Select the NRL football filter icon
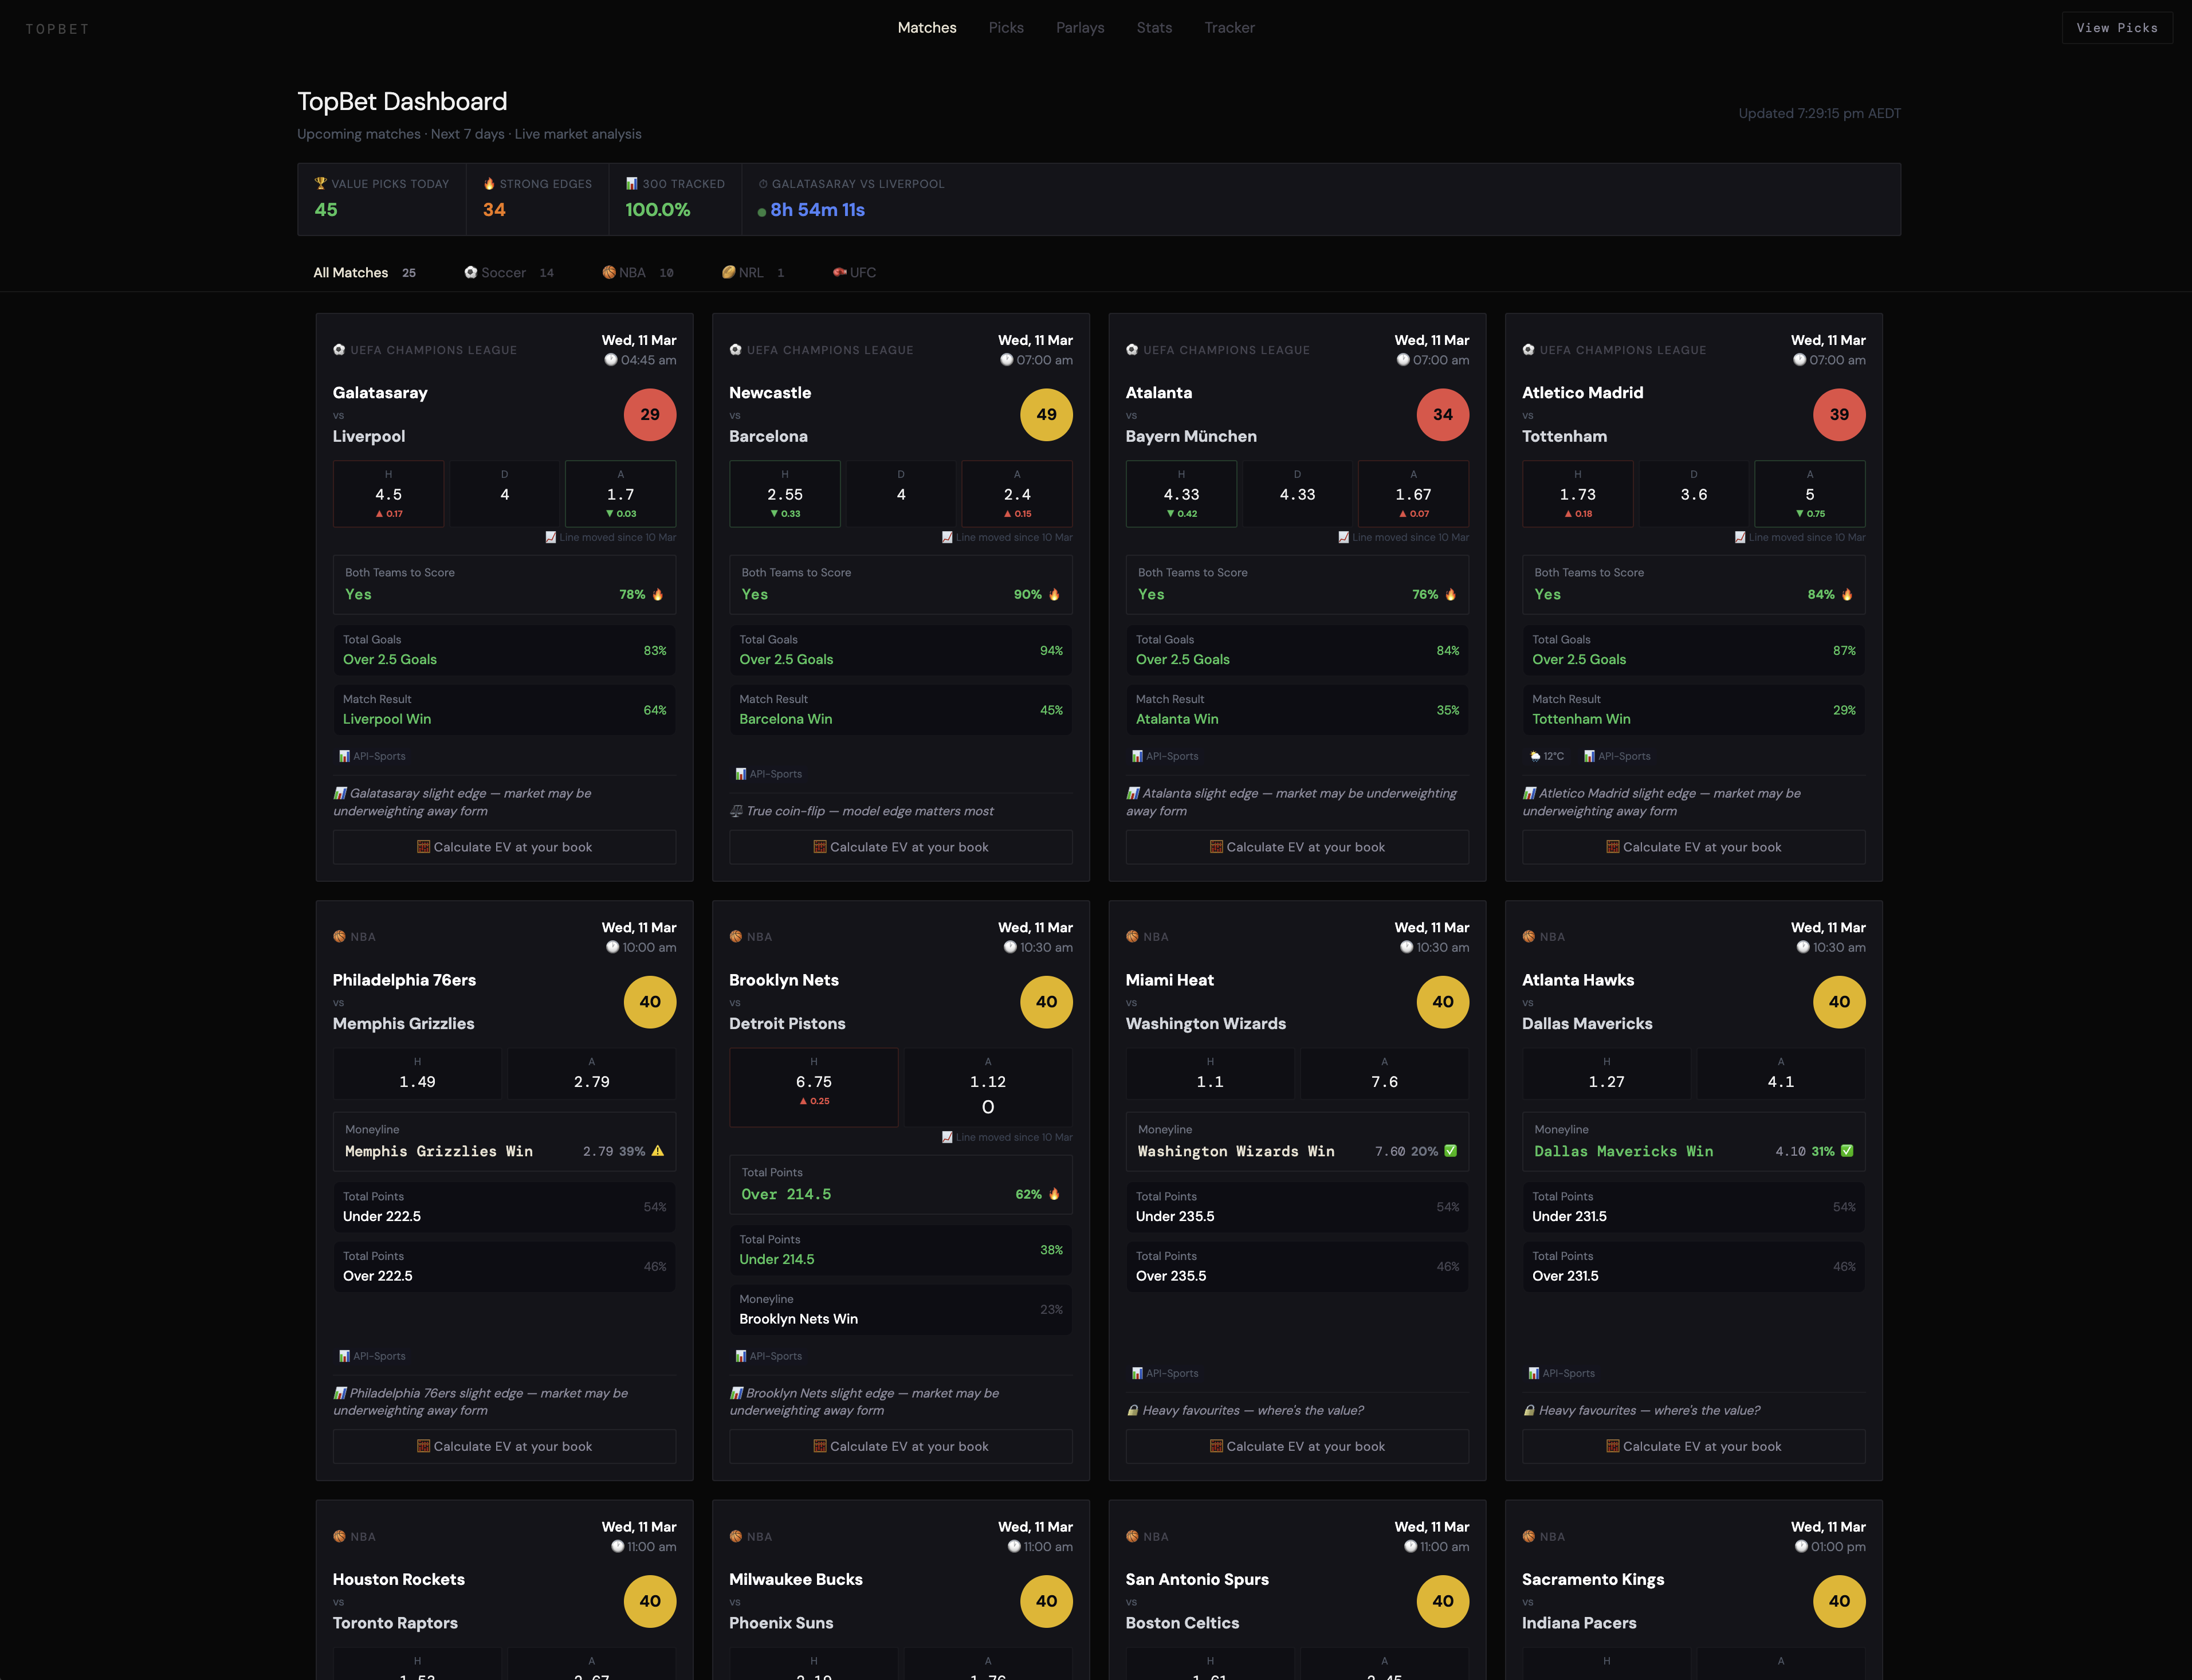The width and height of the screenshot is (2192, 1680). (x=729, y=272)
